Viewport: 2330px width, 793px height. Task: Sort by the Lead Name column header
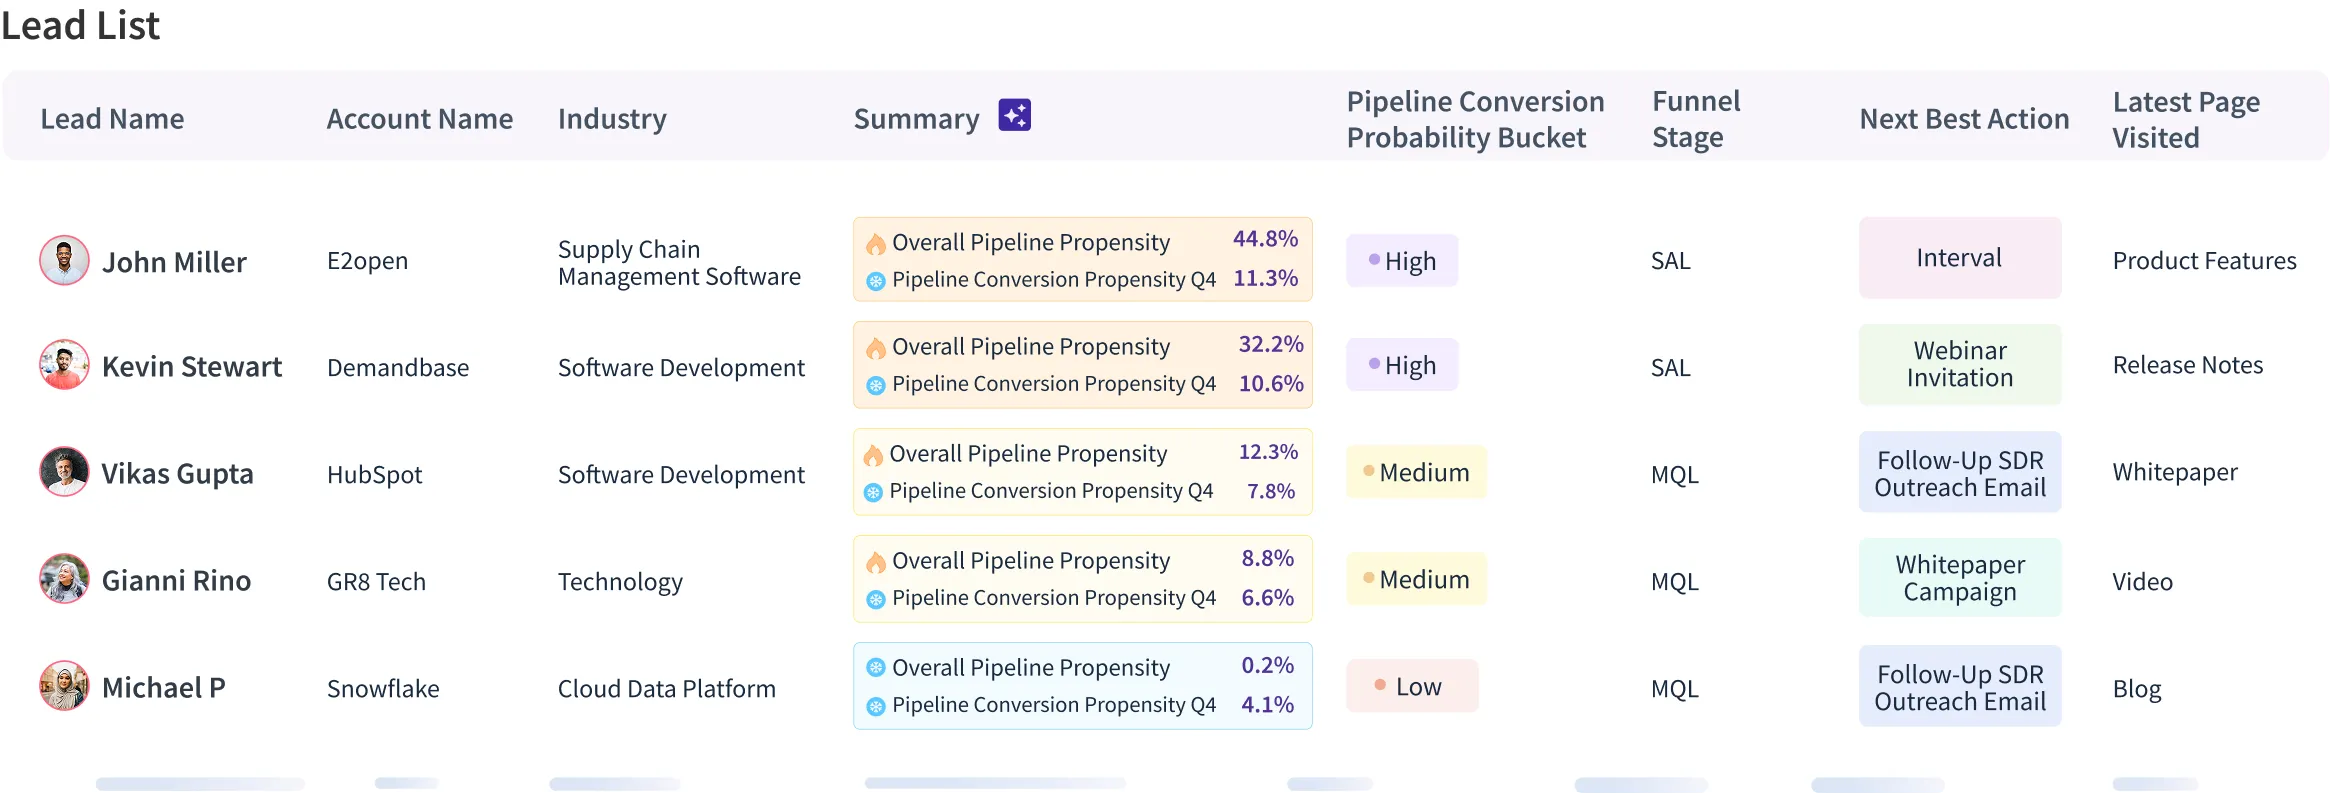112,119
